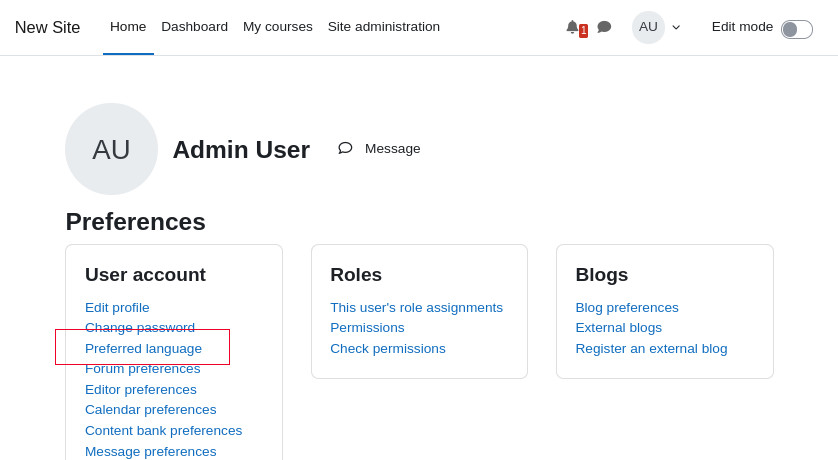Toggle the Edit mode switch

pyautogui.click(x=796, y=29)
